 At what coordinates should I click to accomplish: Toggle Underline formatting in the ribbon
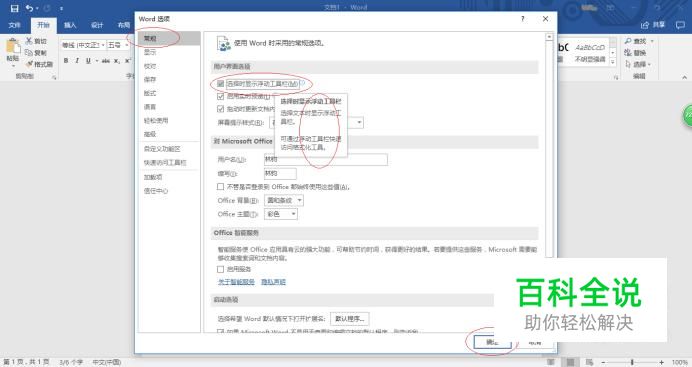coord(88,60)
